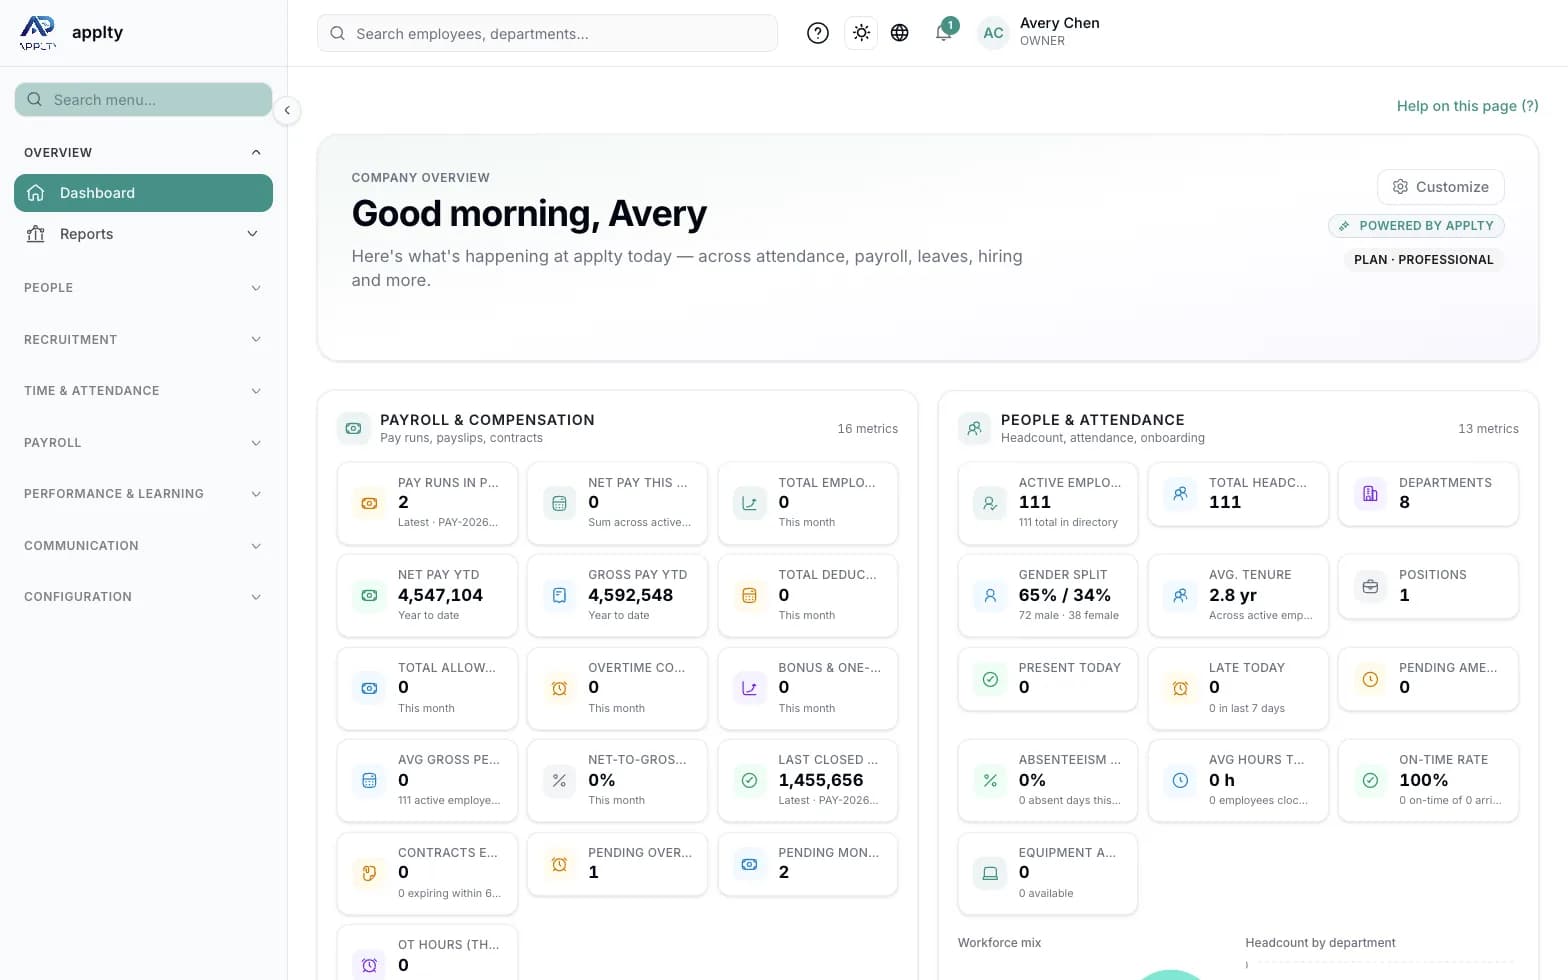Screen dimensions: 1568x980
Task: Open the language globe icon
Action: (x=900, y=33)
